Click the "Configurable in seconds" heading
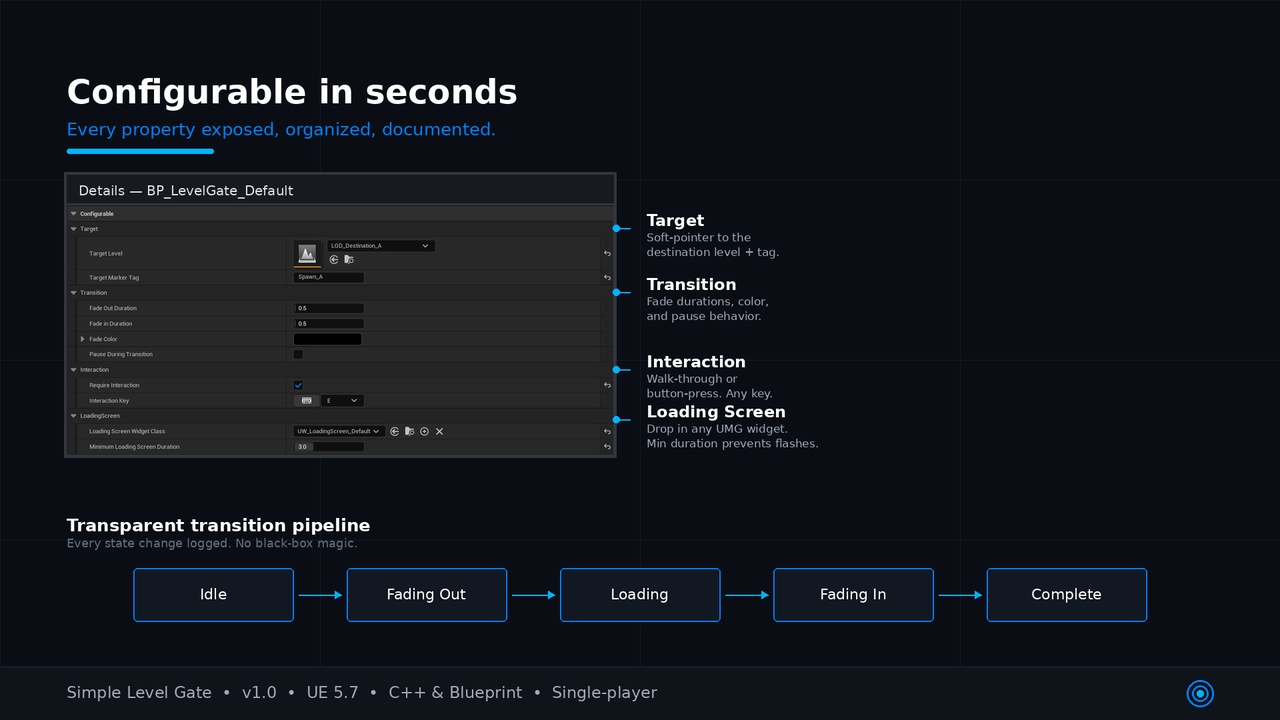 click(292, 92)
